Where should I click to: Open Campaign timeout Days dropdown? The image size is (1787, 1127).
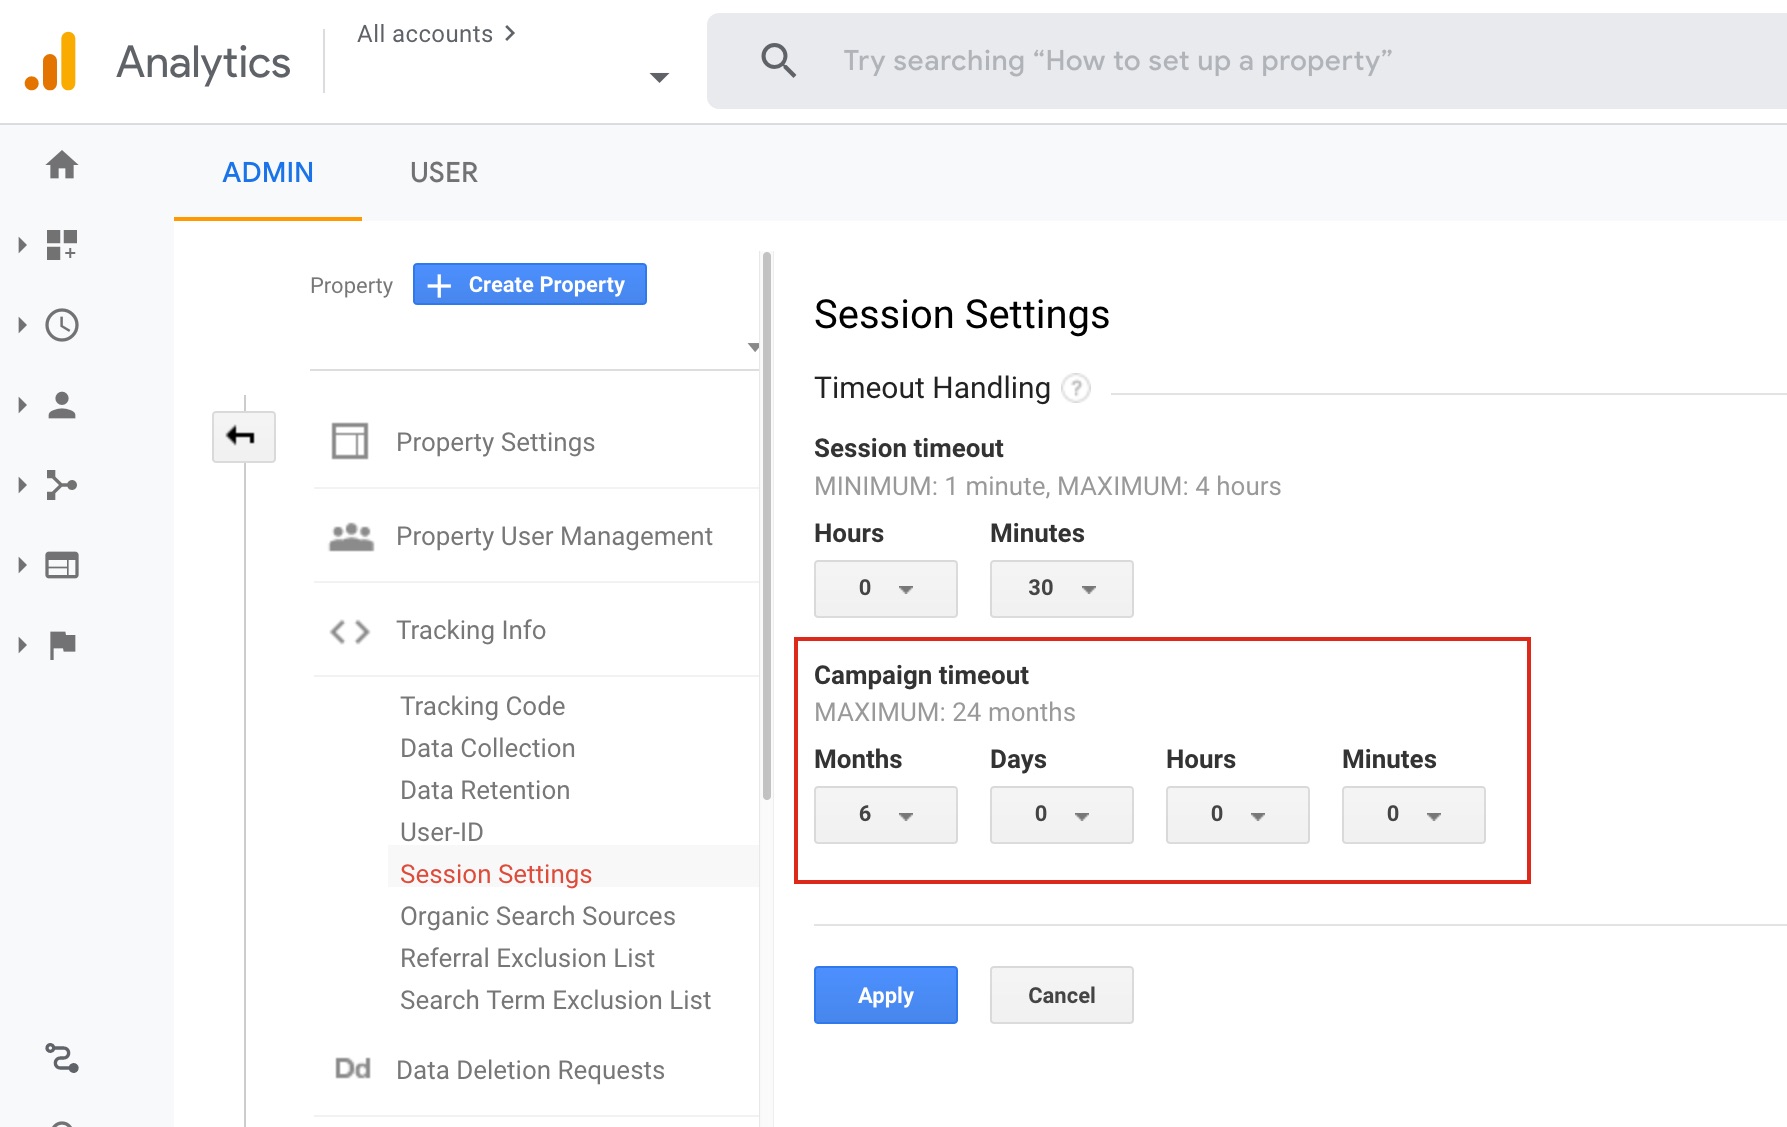click(x=1061, y=814)
